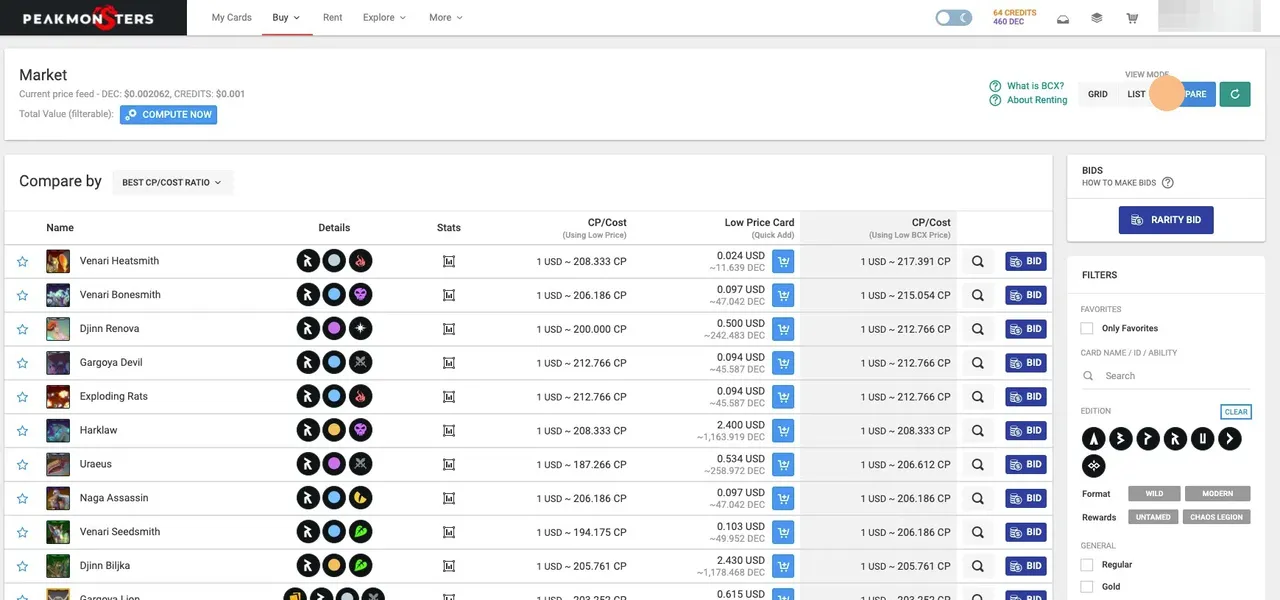This screenshot has height=600, width=1280.
Task: Select the Reward edition icon with letter R
Action: pyautogui.click(x=1175, y=438)
